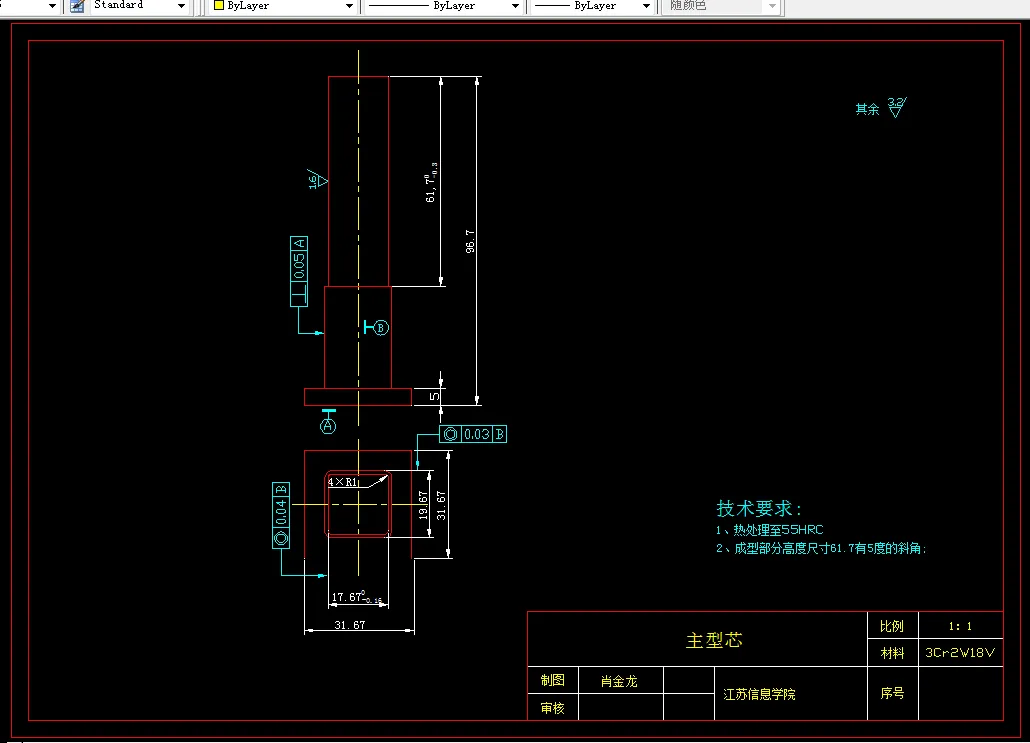Select the 1.6 surface roughness symbol on the shaft
The width and height of the screenshot is (1030, 743).
point(317,179)
